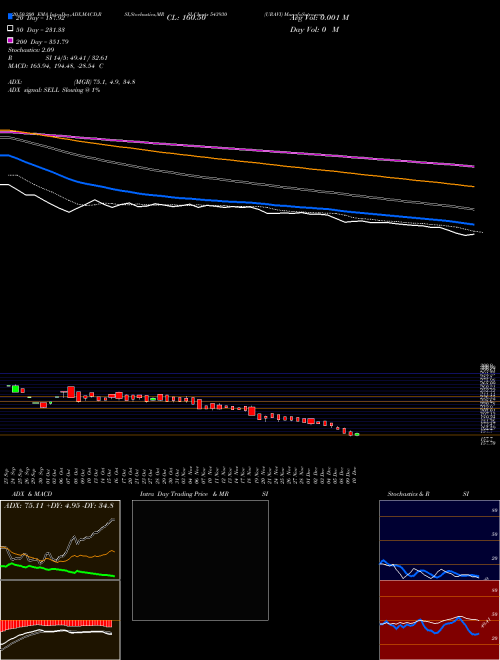Viewport: 500px width, 660px height.
Task: Click the green -DY line in ADX chart
Action: pos(59,570)
